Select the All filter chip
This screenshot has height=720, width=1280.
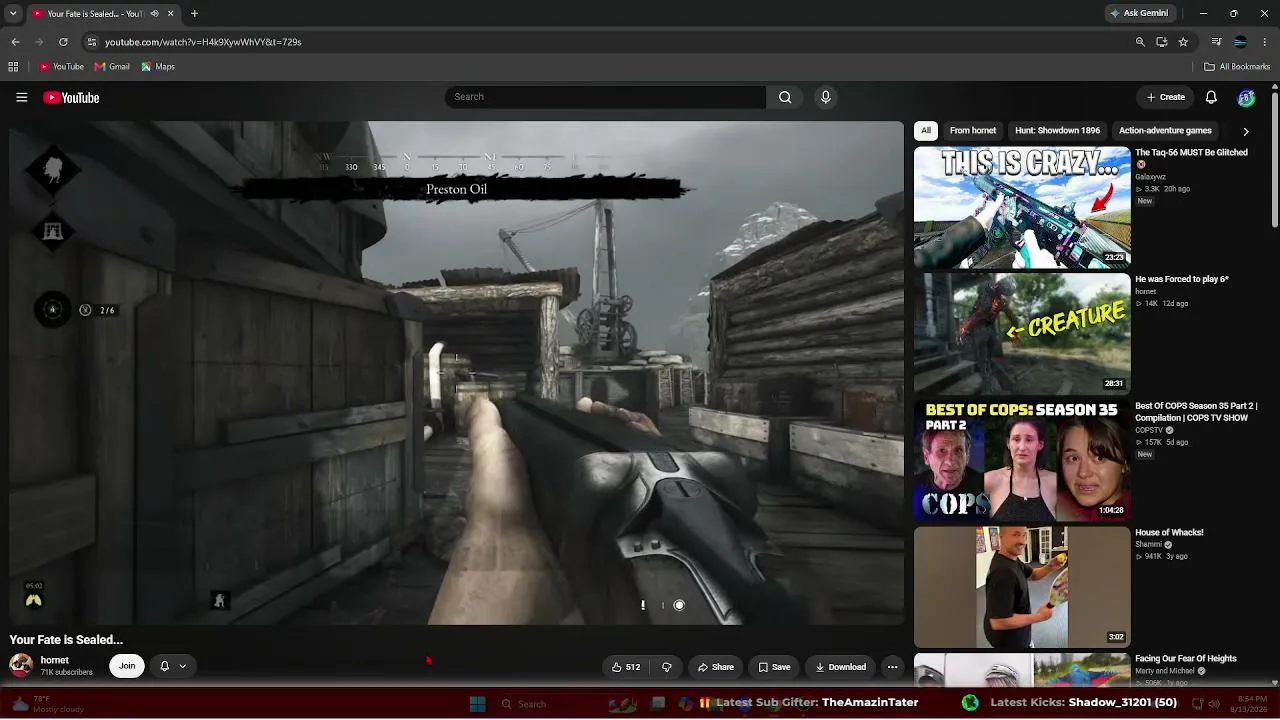click(x=926, y=131)
